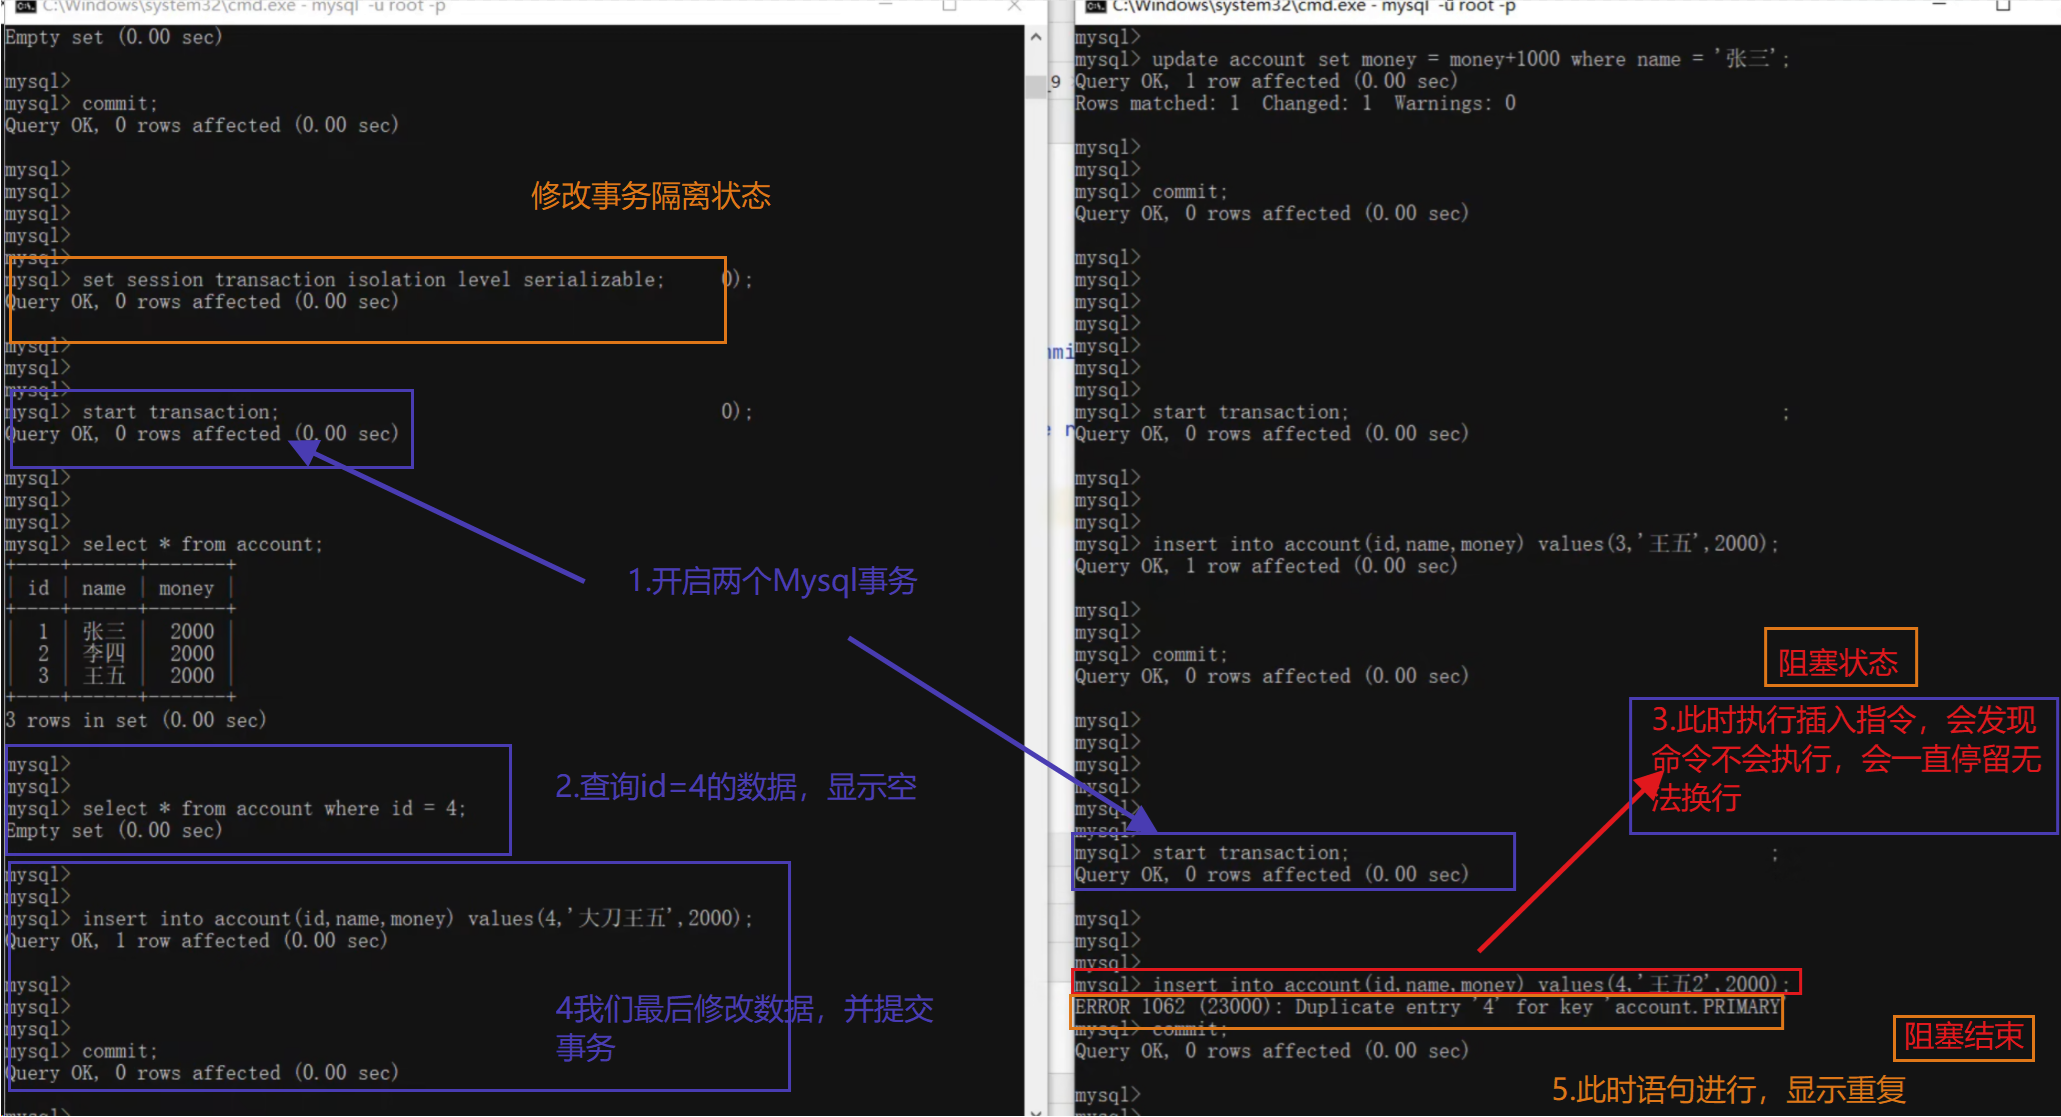
Task: Click the Windows taskbar CMD icon
Action: click(x=19, y=6)
